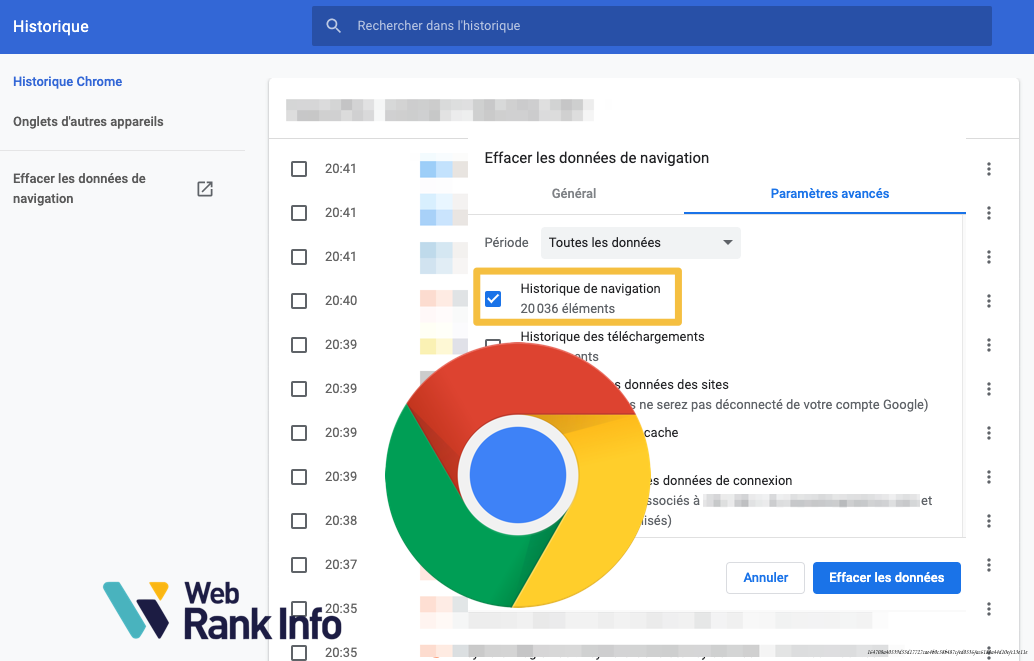
Task: Open the Période dropdown showing Toutes les données
Action: 640,243
